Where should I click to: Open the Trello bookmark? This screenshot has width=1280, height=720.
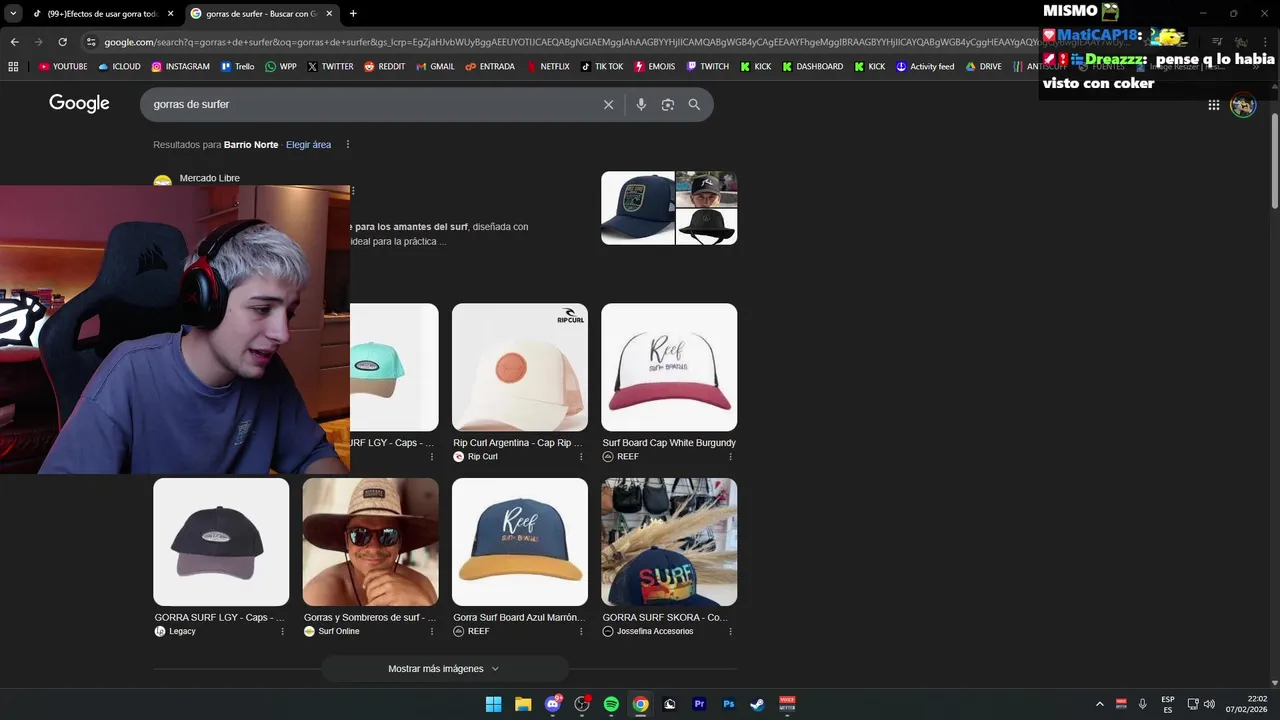coord(238,66)
